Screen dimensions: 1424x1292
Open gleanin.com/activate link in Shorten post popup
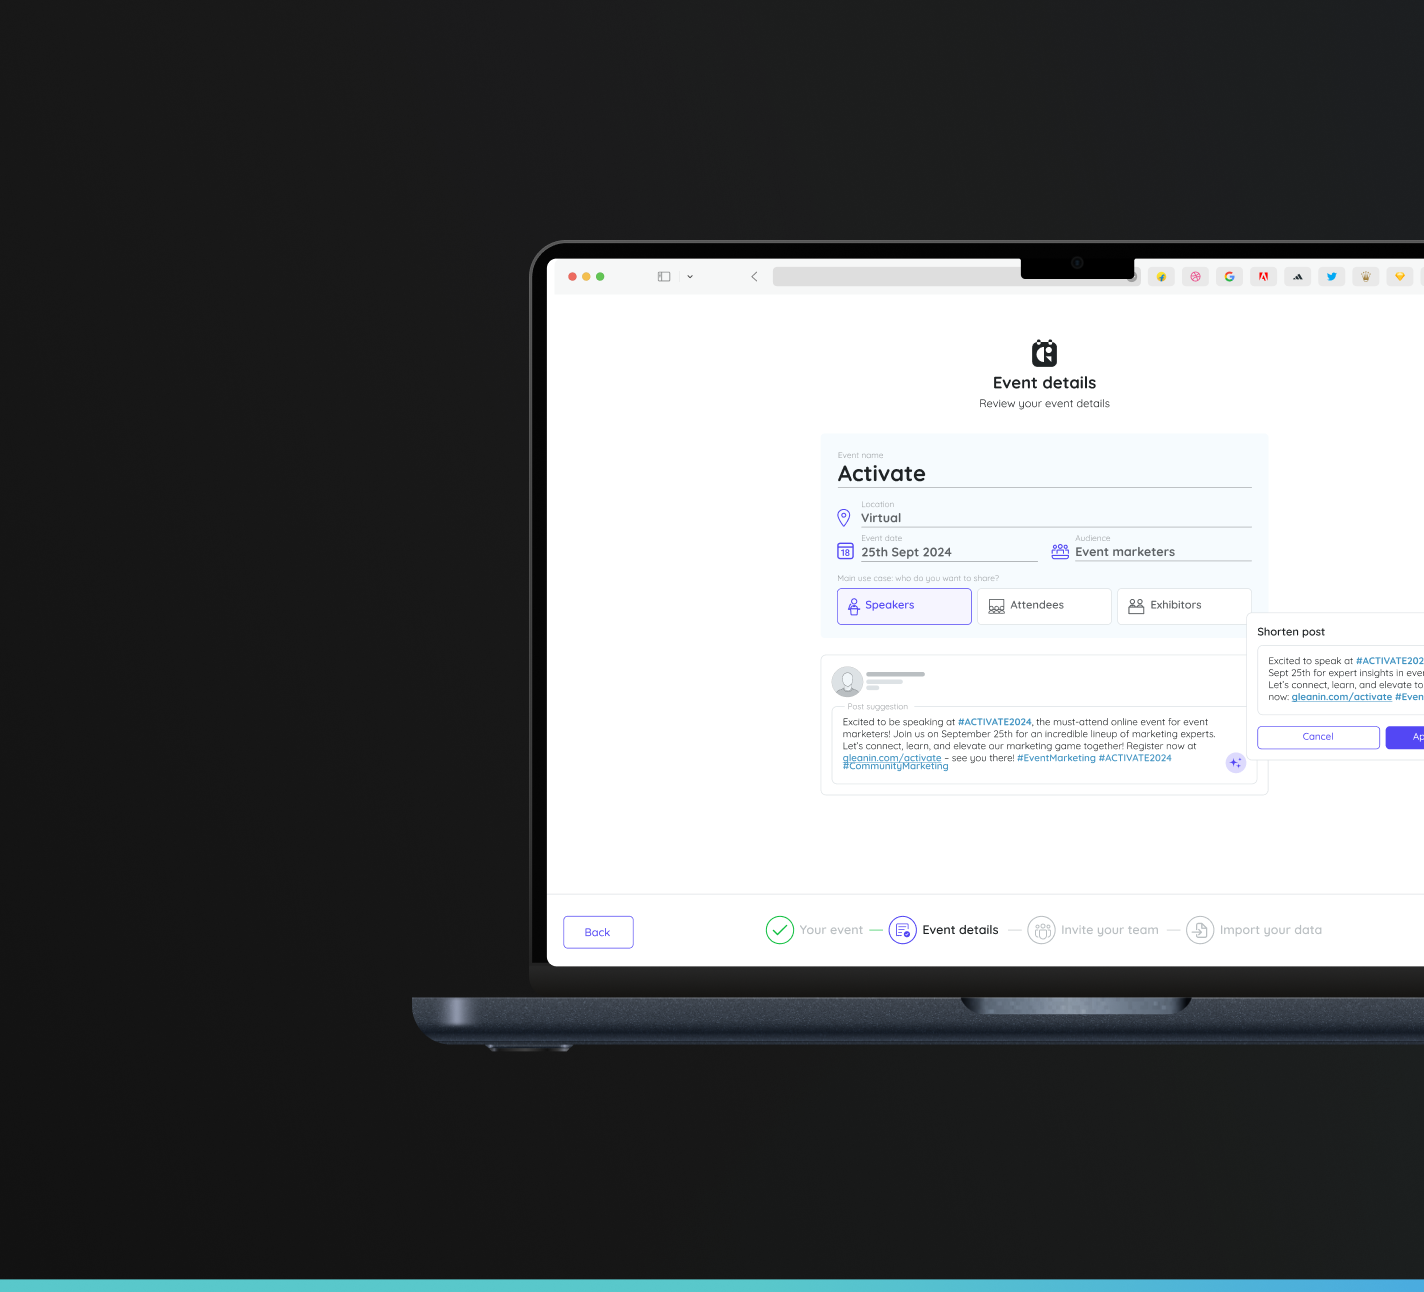click(x=1341, y=697)
